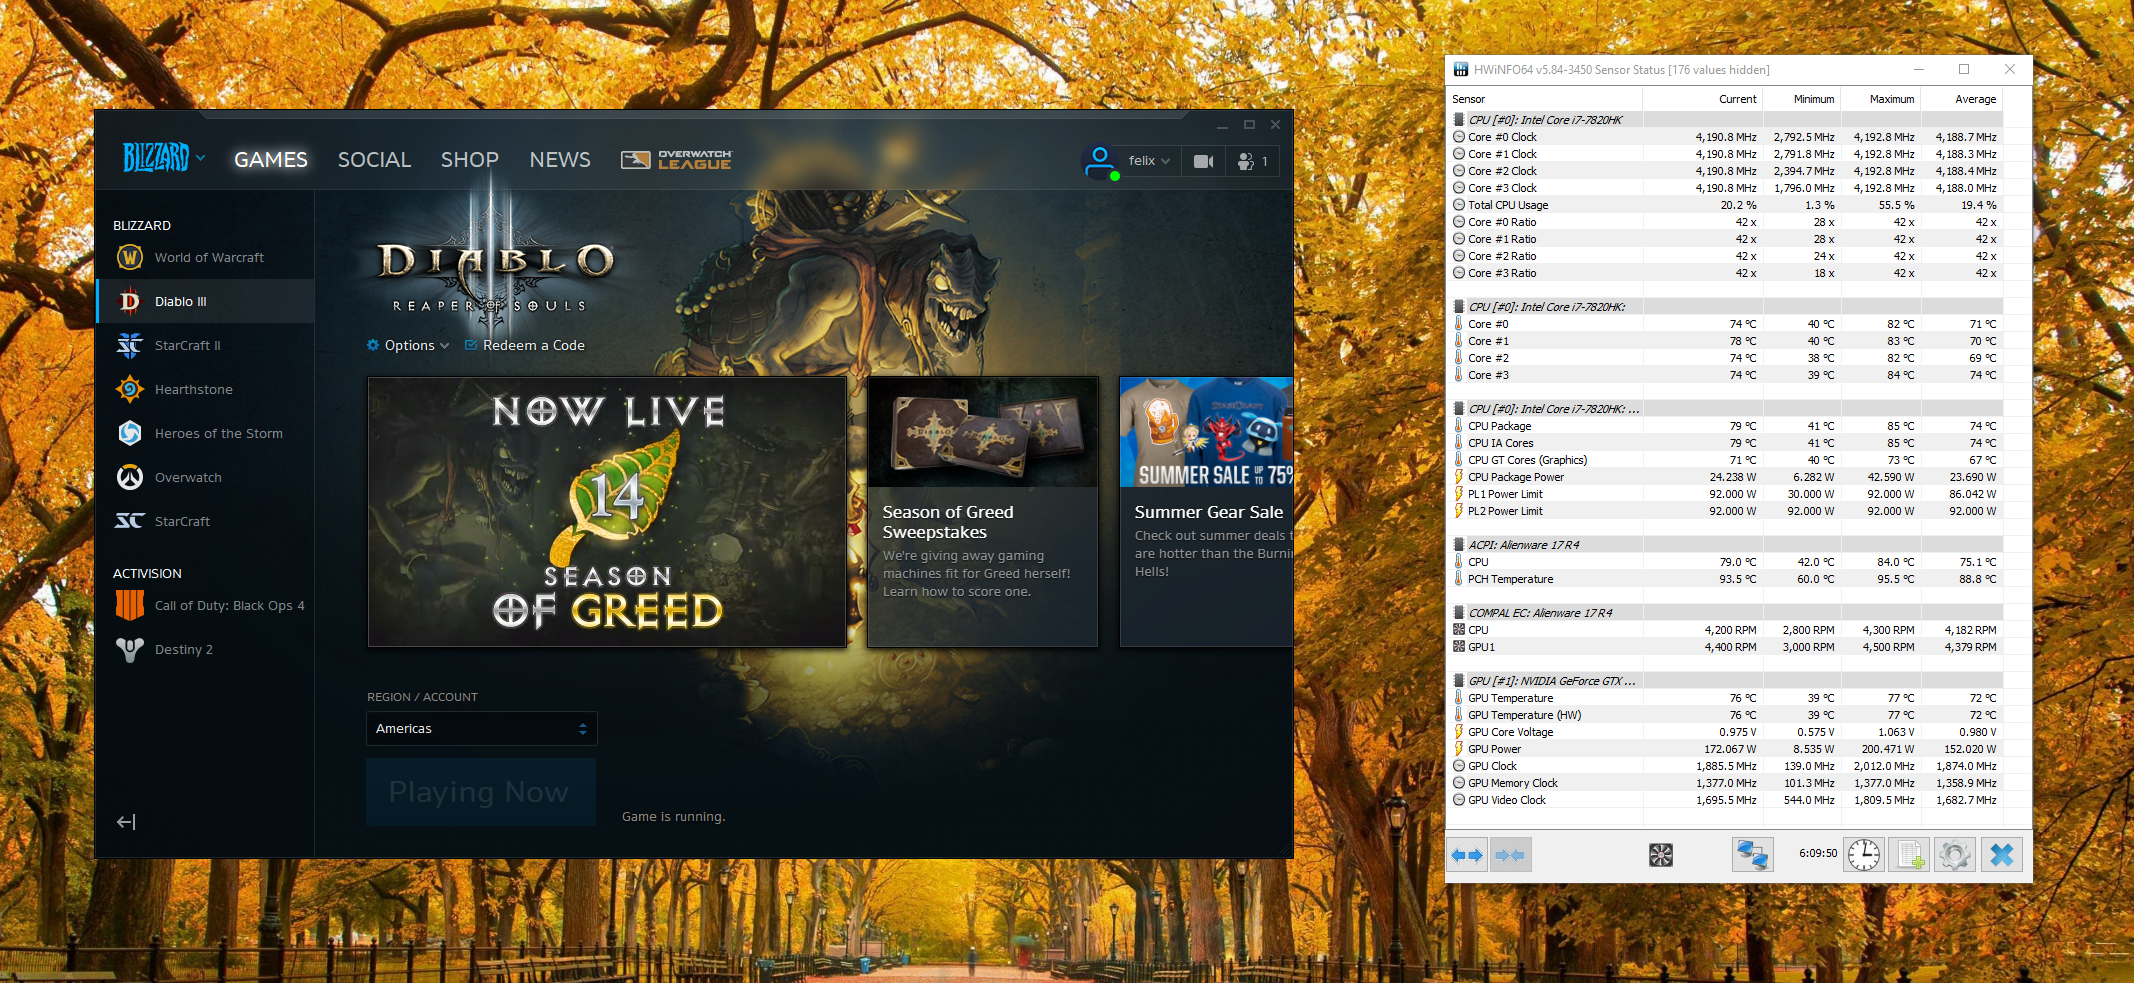Click HWiNFO Current column header
Image resolution: width=2134 pixels, height=983 pixels.
tap(1703, 99)
